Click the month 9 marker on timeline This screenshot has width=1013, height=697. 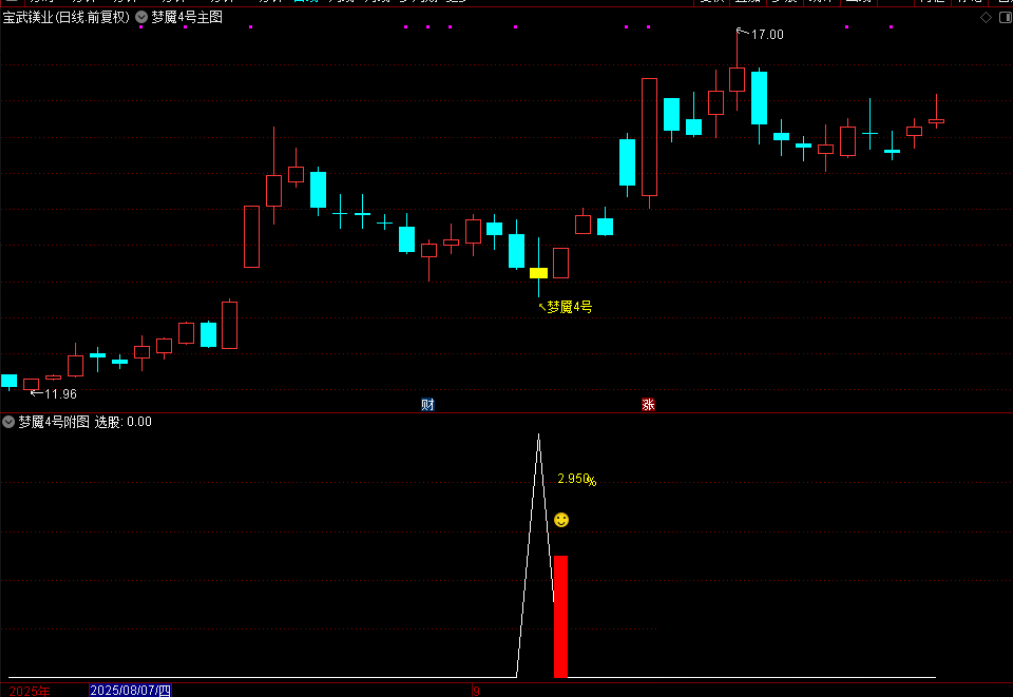tap(476, 691)
